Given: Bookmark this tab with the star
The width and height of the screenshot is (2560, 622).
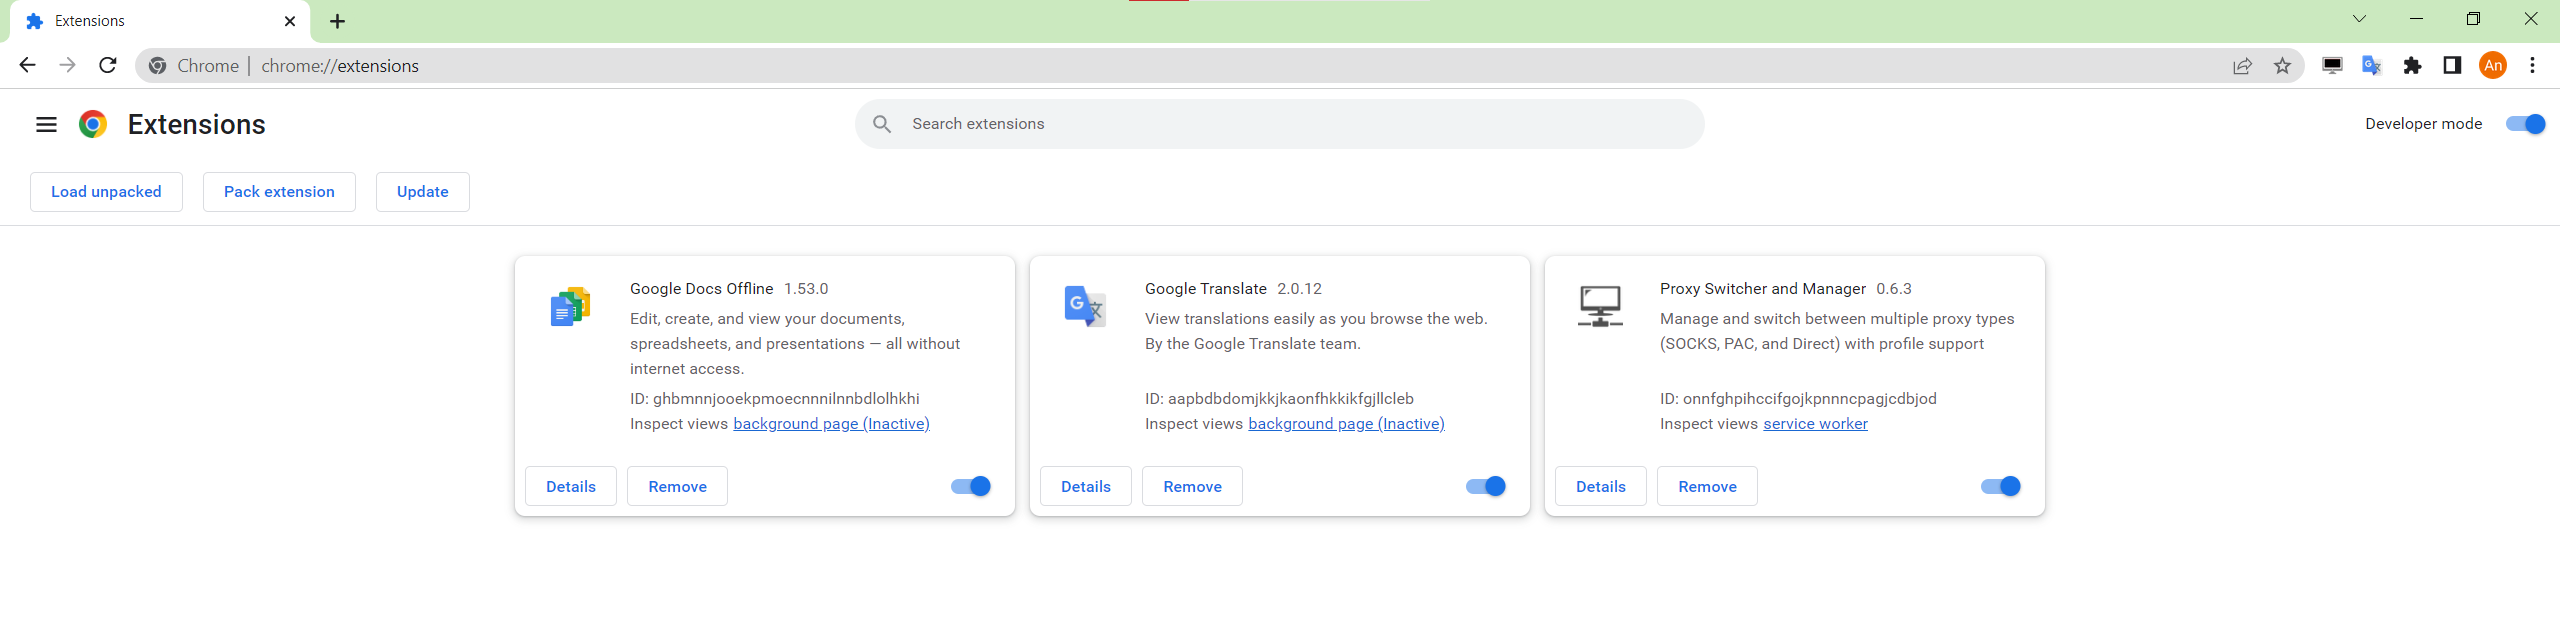Looking at the screenshot, I should point(2283,66).
